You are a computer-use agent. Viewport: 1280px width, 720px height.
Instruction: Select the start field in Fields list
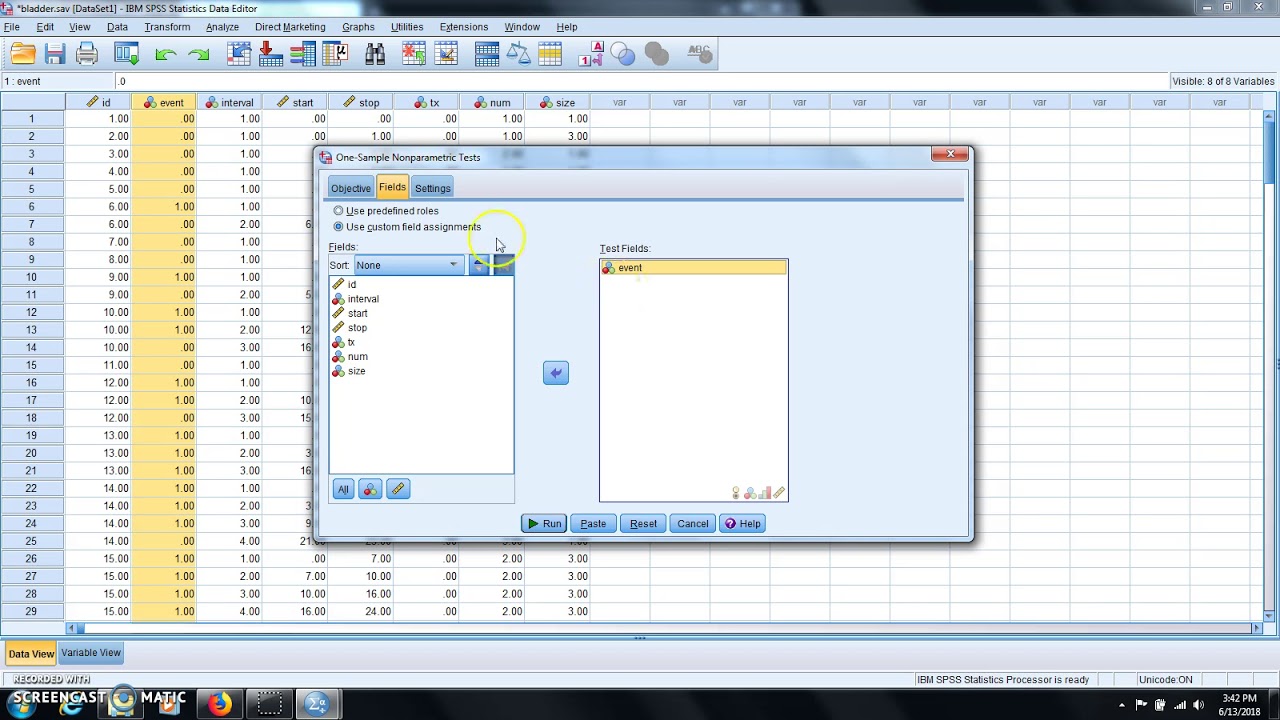click(421, 313)
